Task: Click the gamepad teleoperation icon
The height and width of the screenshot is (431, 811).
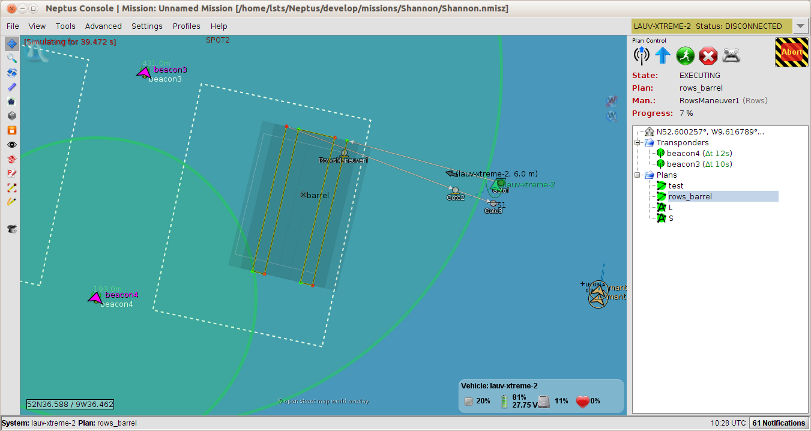Action: (x=732, y=57)
